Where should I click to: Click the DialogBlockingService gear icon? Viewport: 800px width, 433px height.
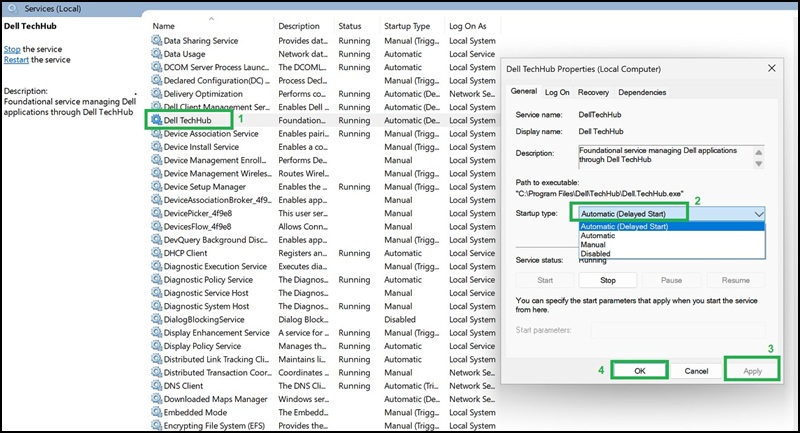[157, 319]
